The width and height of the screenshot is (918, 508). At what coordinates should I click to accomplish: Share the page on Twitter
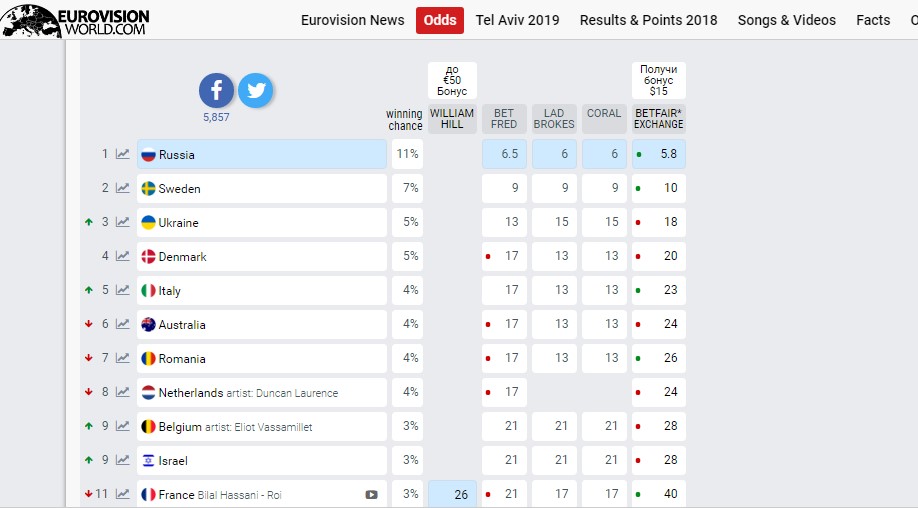pos(255,91)
